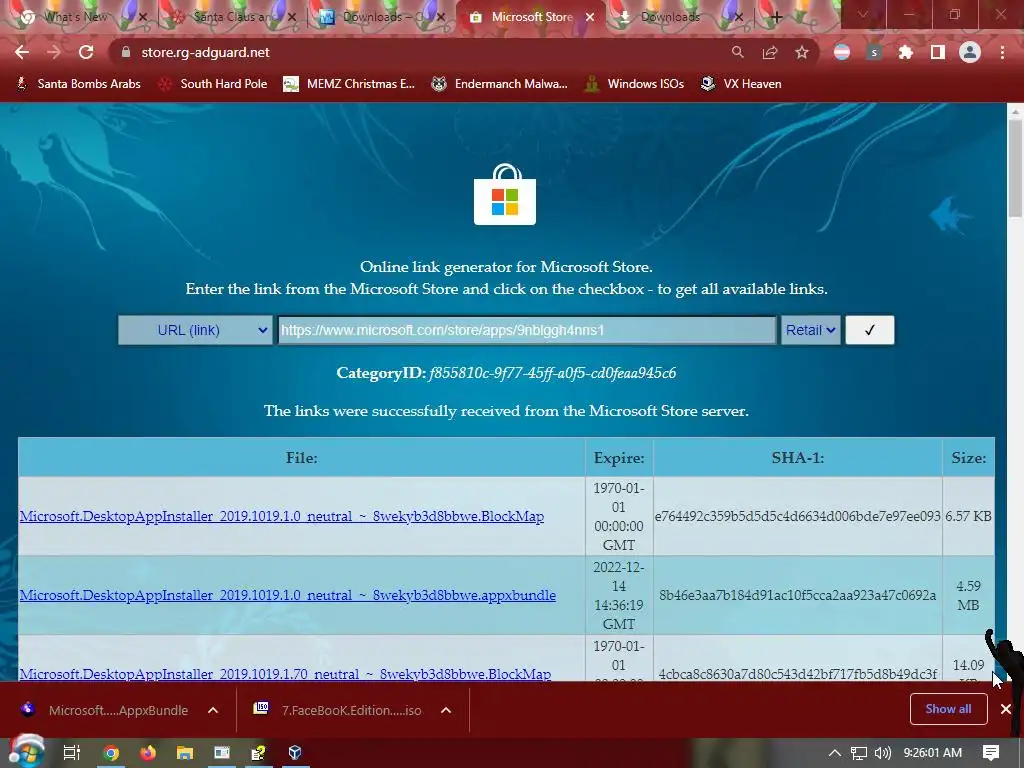Show hidden system tray icons
This screenshot has width=1024, height=768.
(x=834, y=753)
